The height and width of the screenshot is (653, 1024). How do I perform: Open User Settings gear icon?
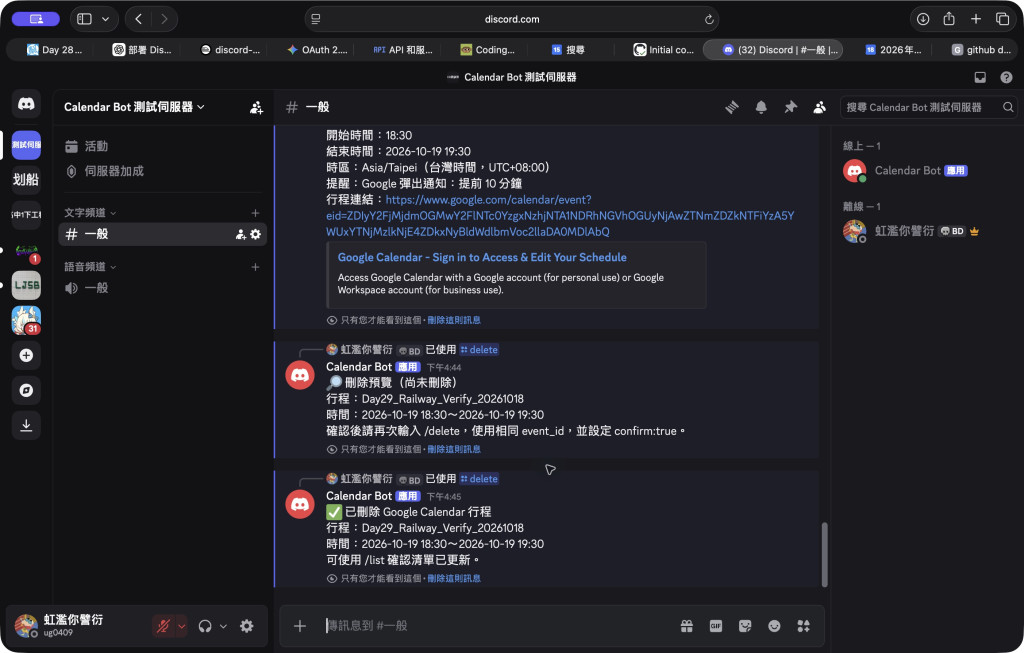pyautogui.click(x=246, y=626)
